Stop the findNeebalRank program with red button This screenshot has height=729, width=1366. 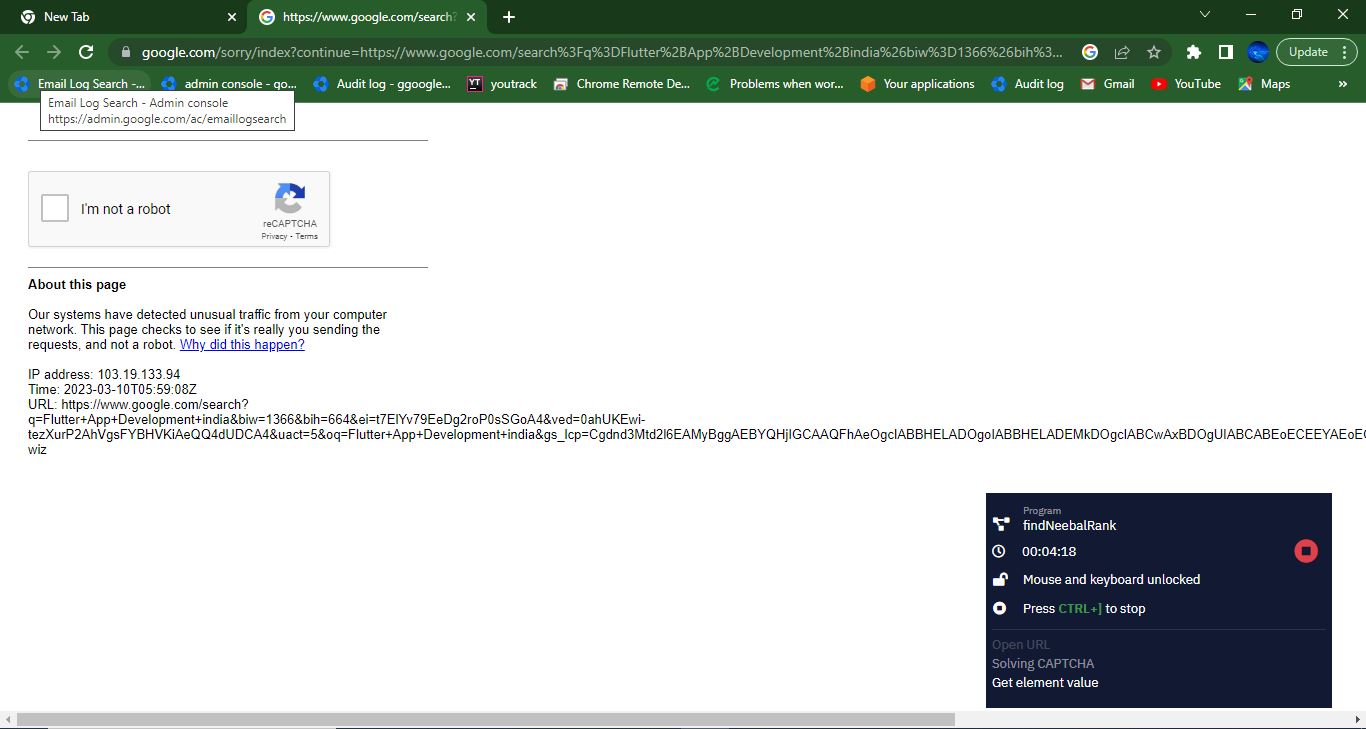[x=1305, y=551]
